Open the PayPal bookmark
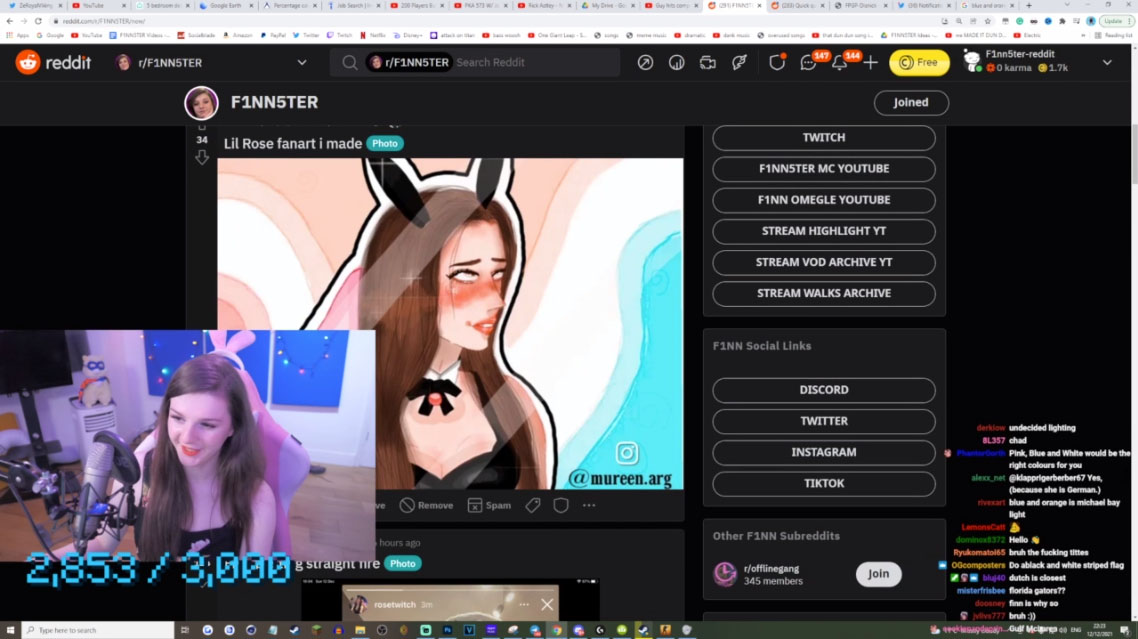This screenshot has width=1138, height=639. (x=274, y=35)
